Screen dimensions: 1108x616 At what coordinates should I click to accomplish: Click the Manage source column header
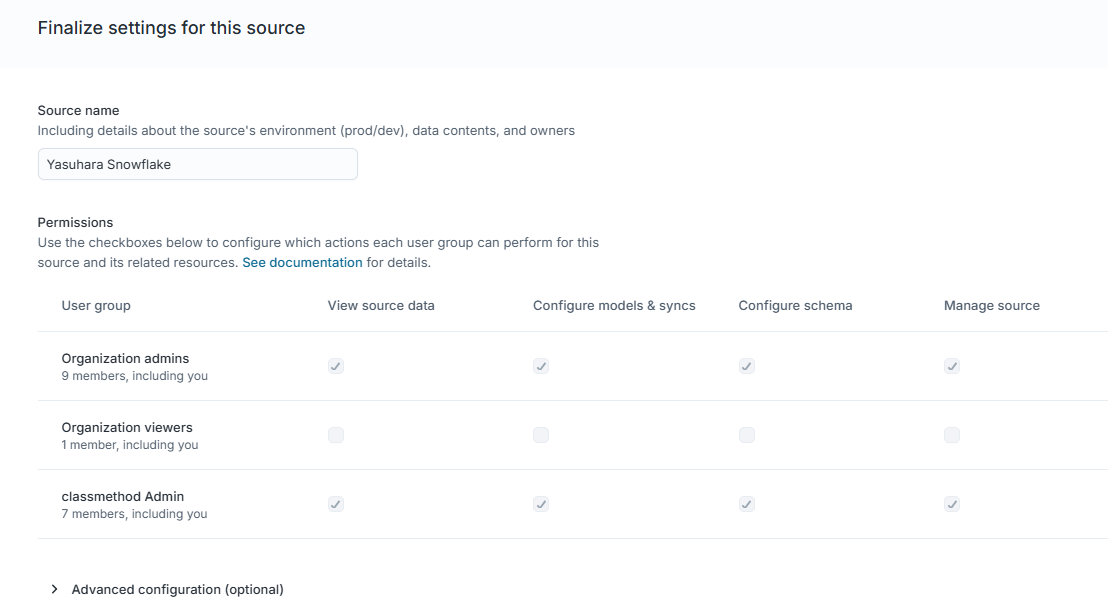(x=991, y=305)
